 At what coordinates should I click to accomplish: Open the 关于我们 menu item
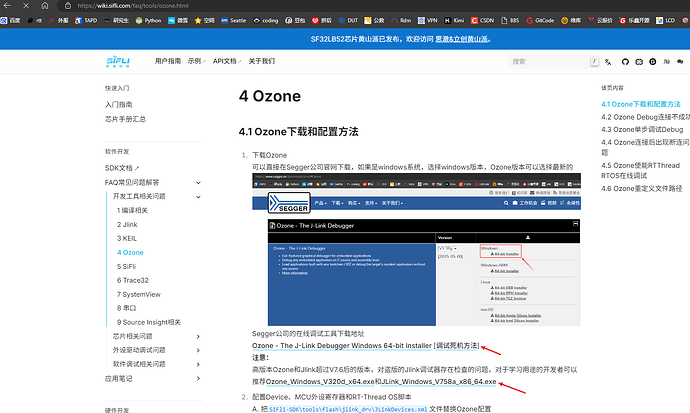click(x=261, y=61)
